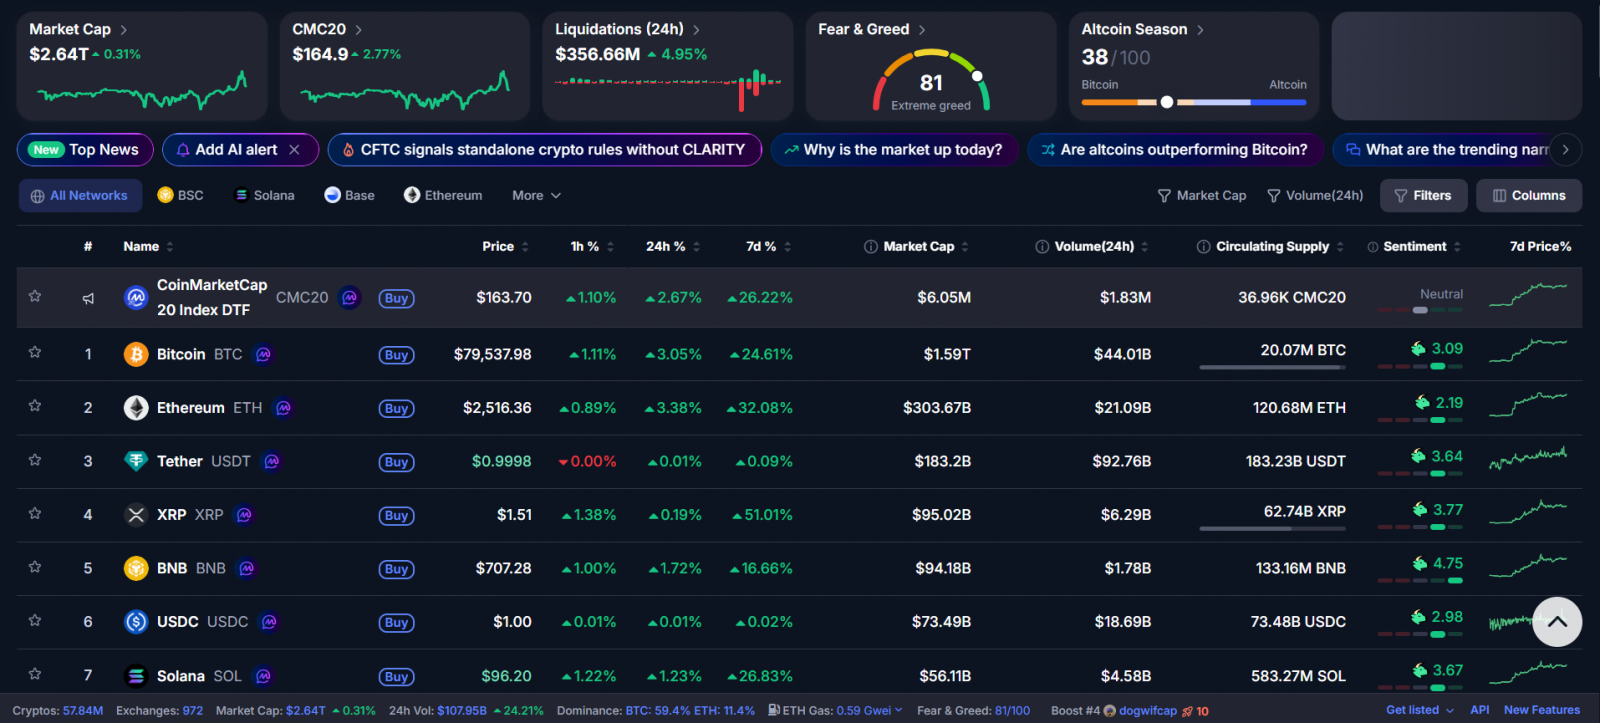Open API link in footer
The width and height of the screenshot is (1600, 723).
pyautogui.click(x=1480, y=710)
